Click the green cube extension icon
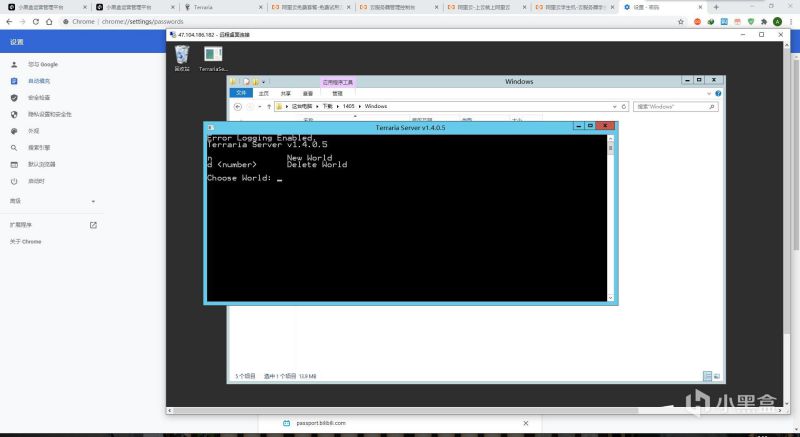The image size is (800, 437). pyautogui.click(x=711, y=21)
